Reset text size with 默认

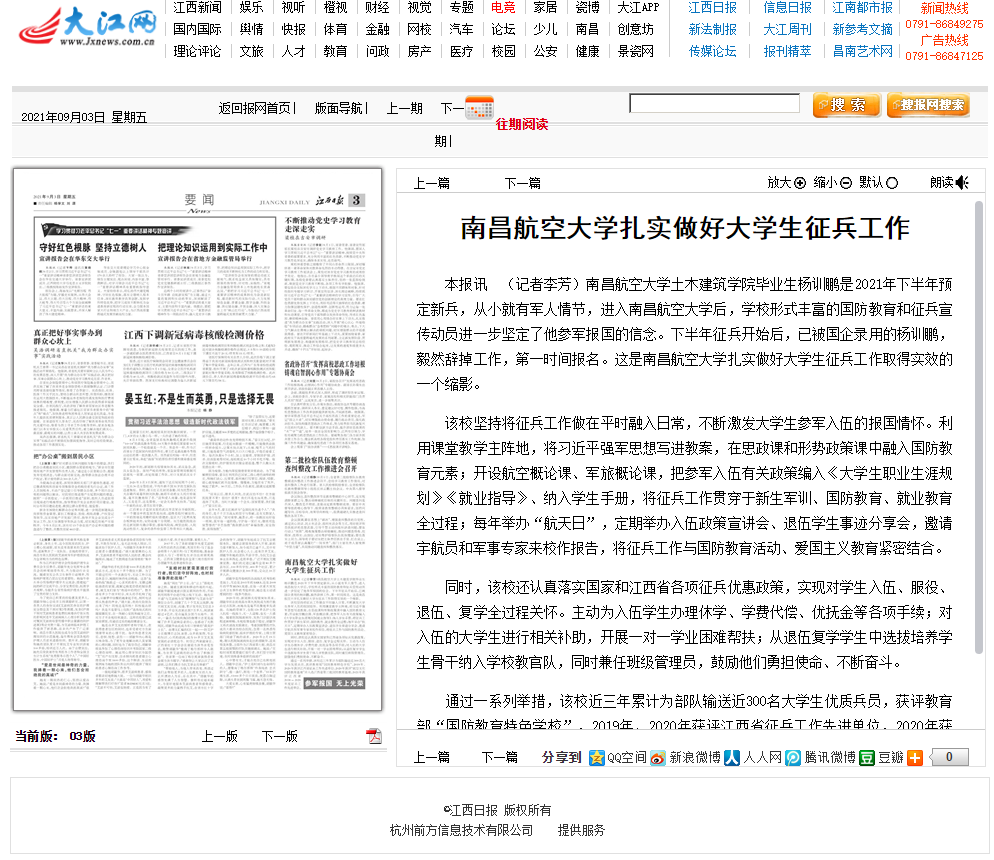(x=878, y=182)
